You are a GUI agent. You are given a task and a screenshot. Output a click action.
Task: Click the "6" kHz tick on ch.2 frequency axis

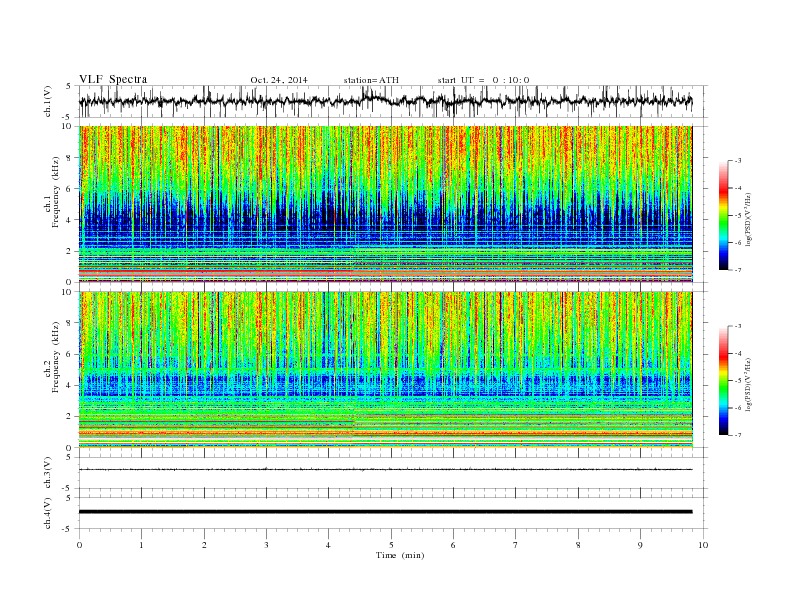pos(70,354)
